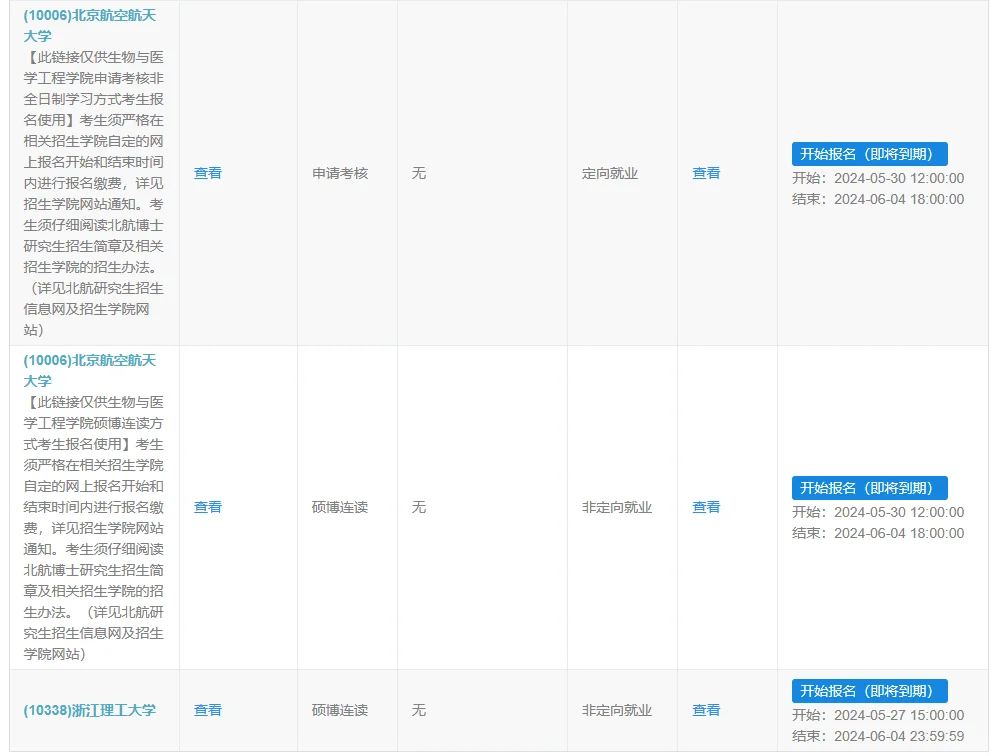Click 查看 link beside 定向就业

click(x=706, y=173)
